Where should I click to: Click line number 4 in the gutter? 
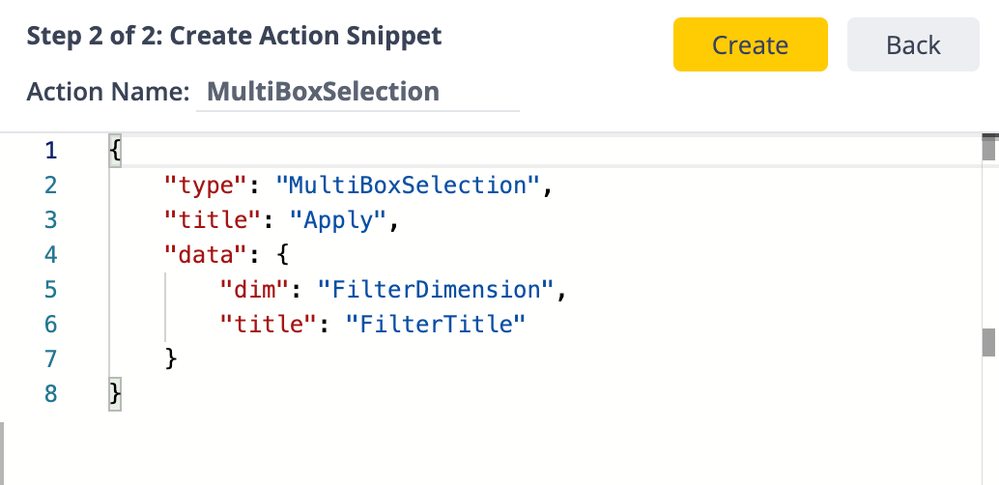(51, 255)
